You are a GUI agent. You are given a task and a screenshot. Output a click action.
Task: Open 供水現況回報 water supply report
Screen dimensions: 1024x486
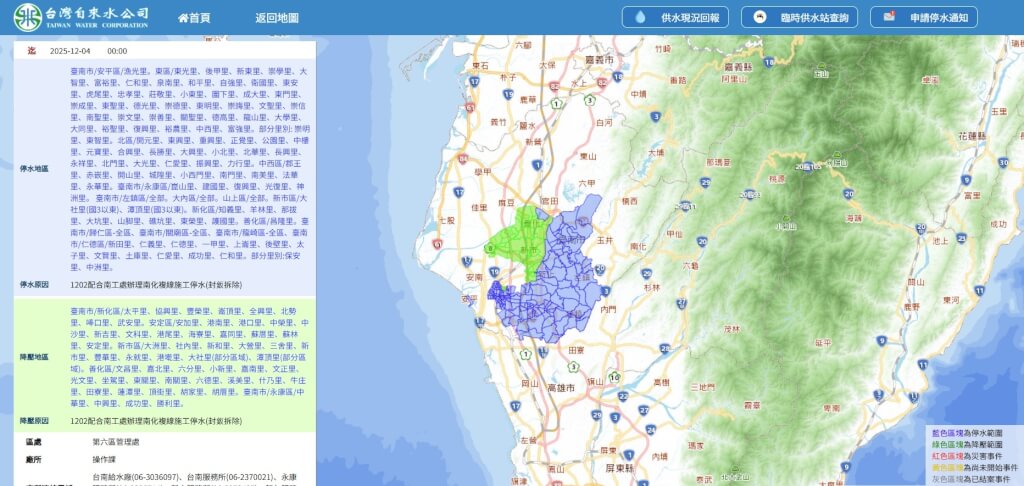click(677, 18)
